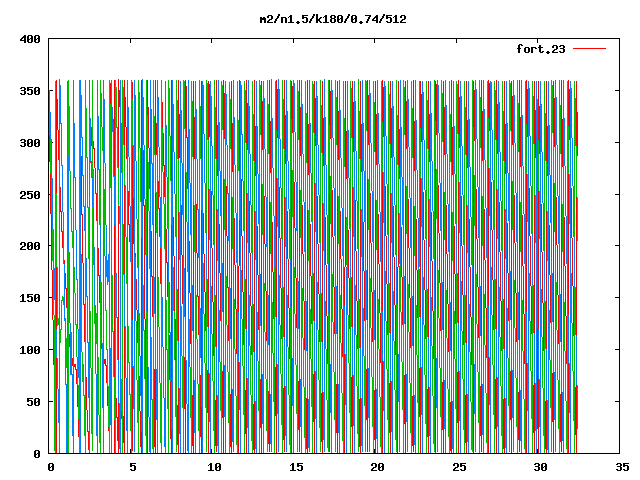
Task: Click x-axis label 35
Action: (x=622, y=467)
